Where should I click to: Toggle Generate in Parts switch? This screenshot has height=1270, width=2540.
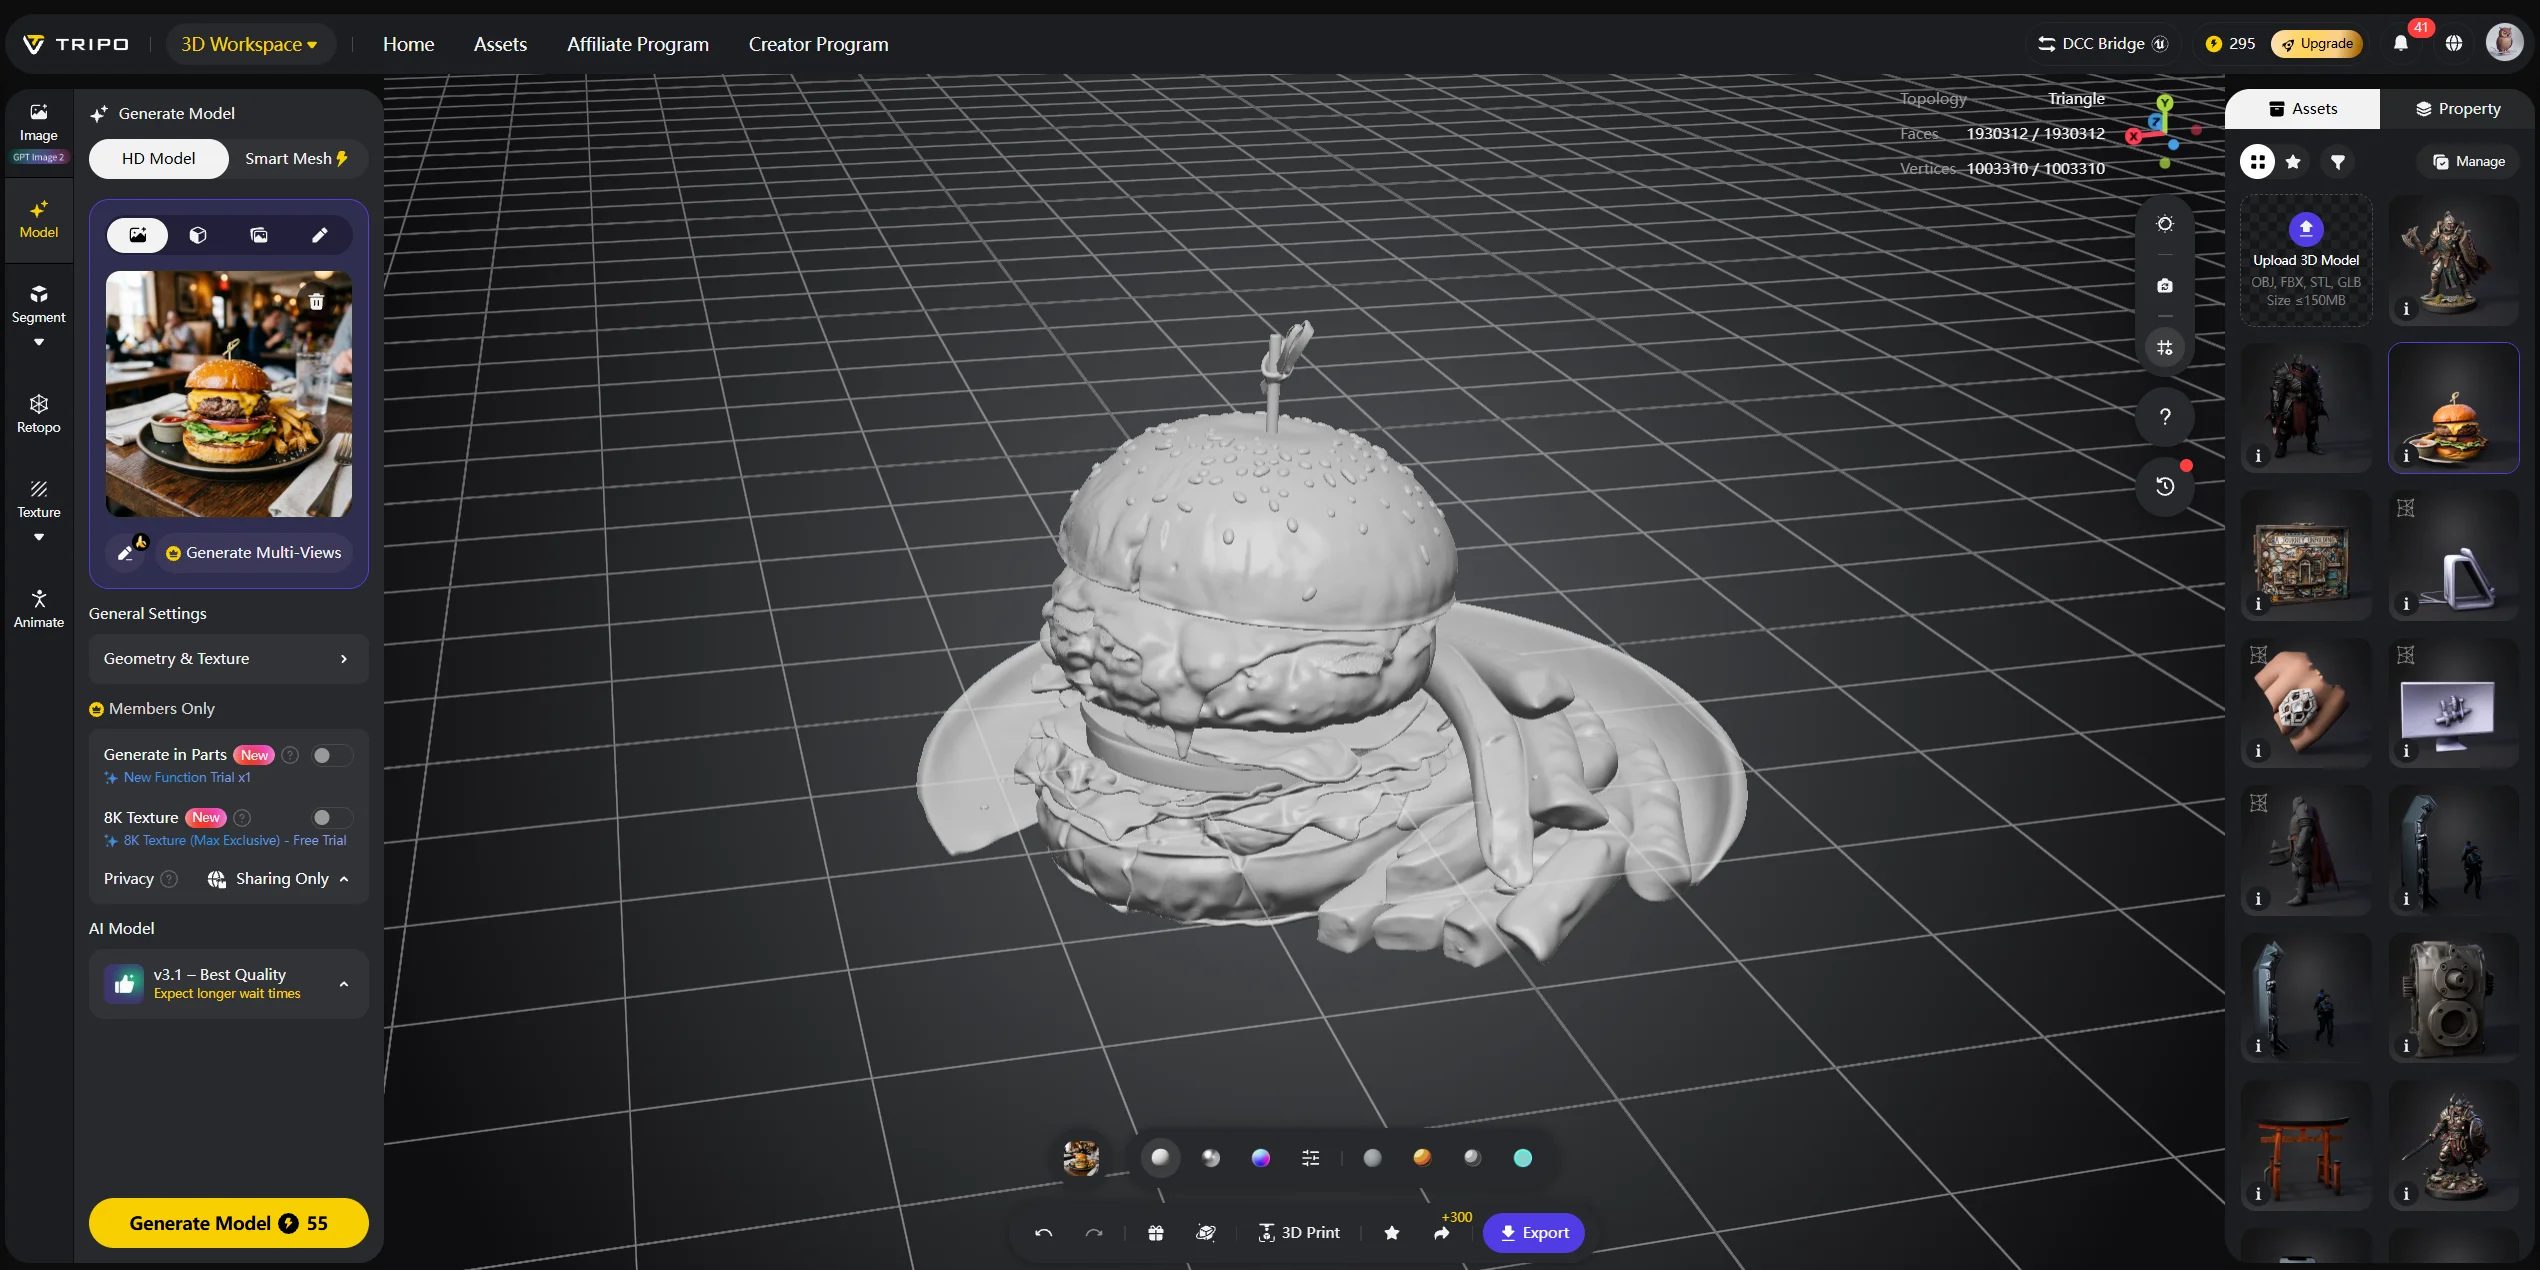click(331, 755)
